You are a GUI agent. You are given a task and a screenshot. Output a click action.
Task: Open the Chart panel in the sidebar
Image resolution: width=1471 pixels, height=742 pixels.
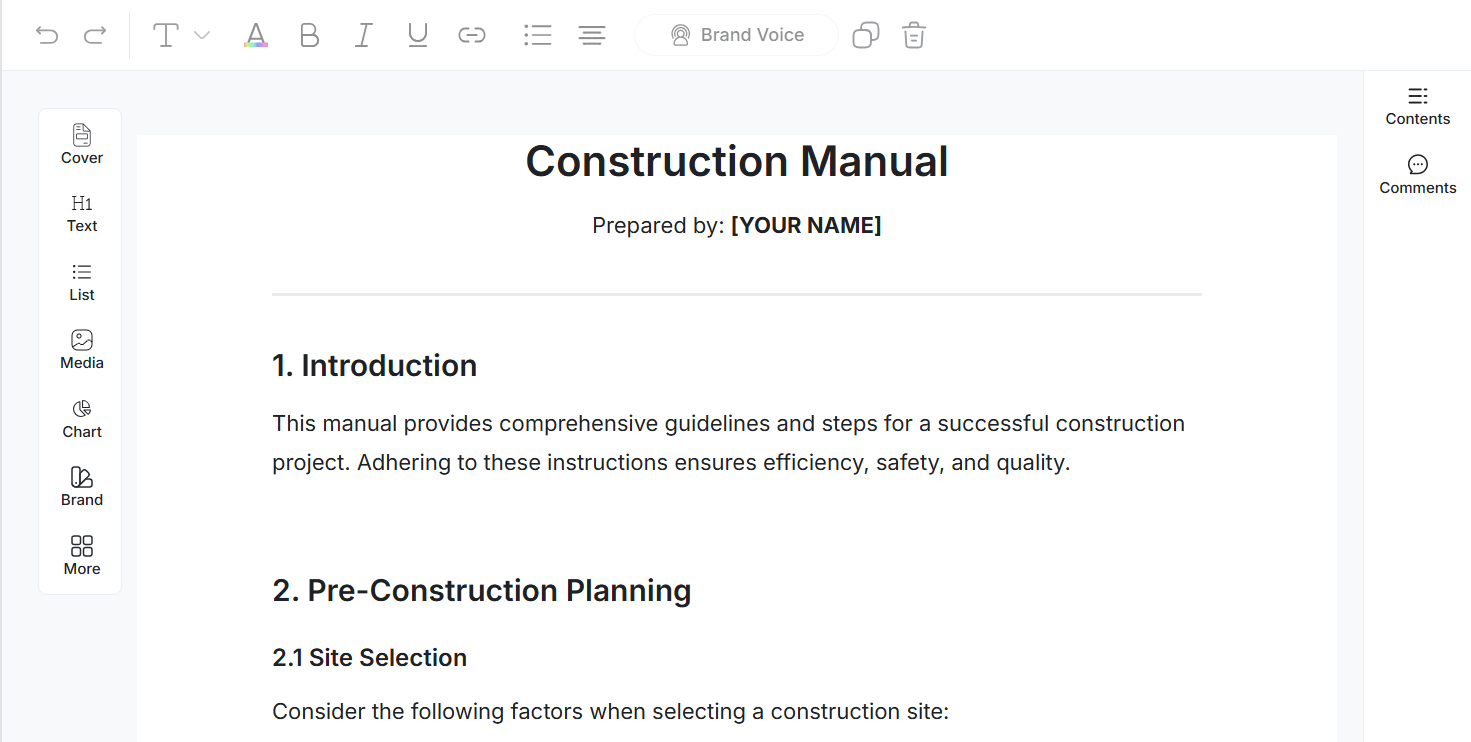81,417
